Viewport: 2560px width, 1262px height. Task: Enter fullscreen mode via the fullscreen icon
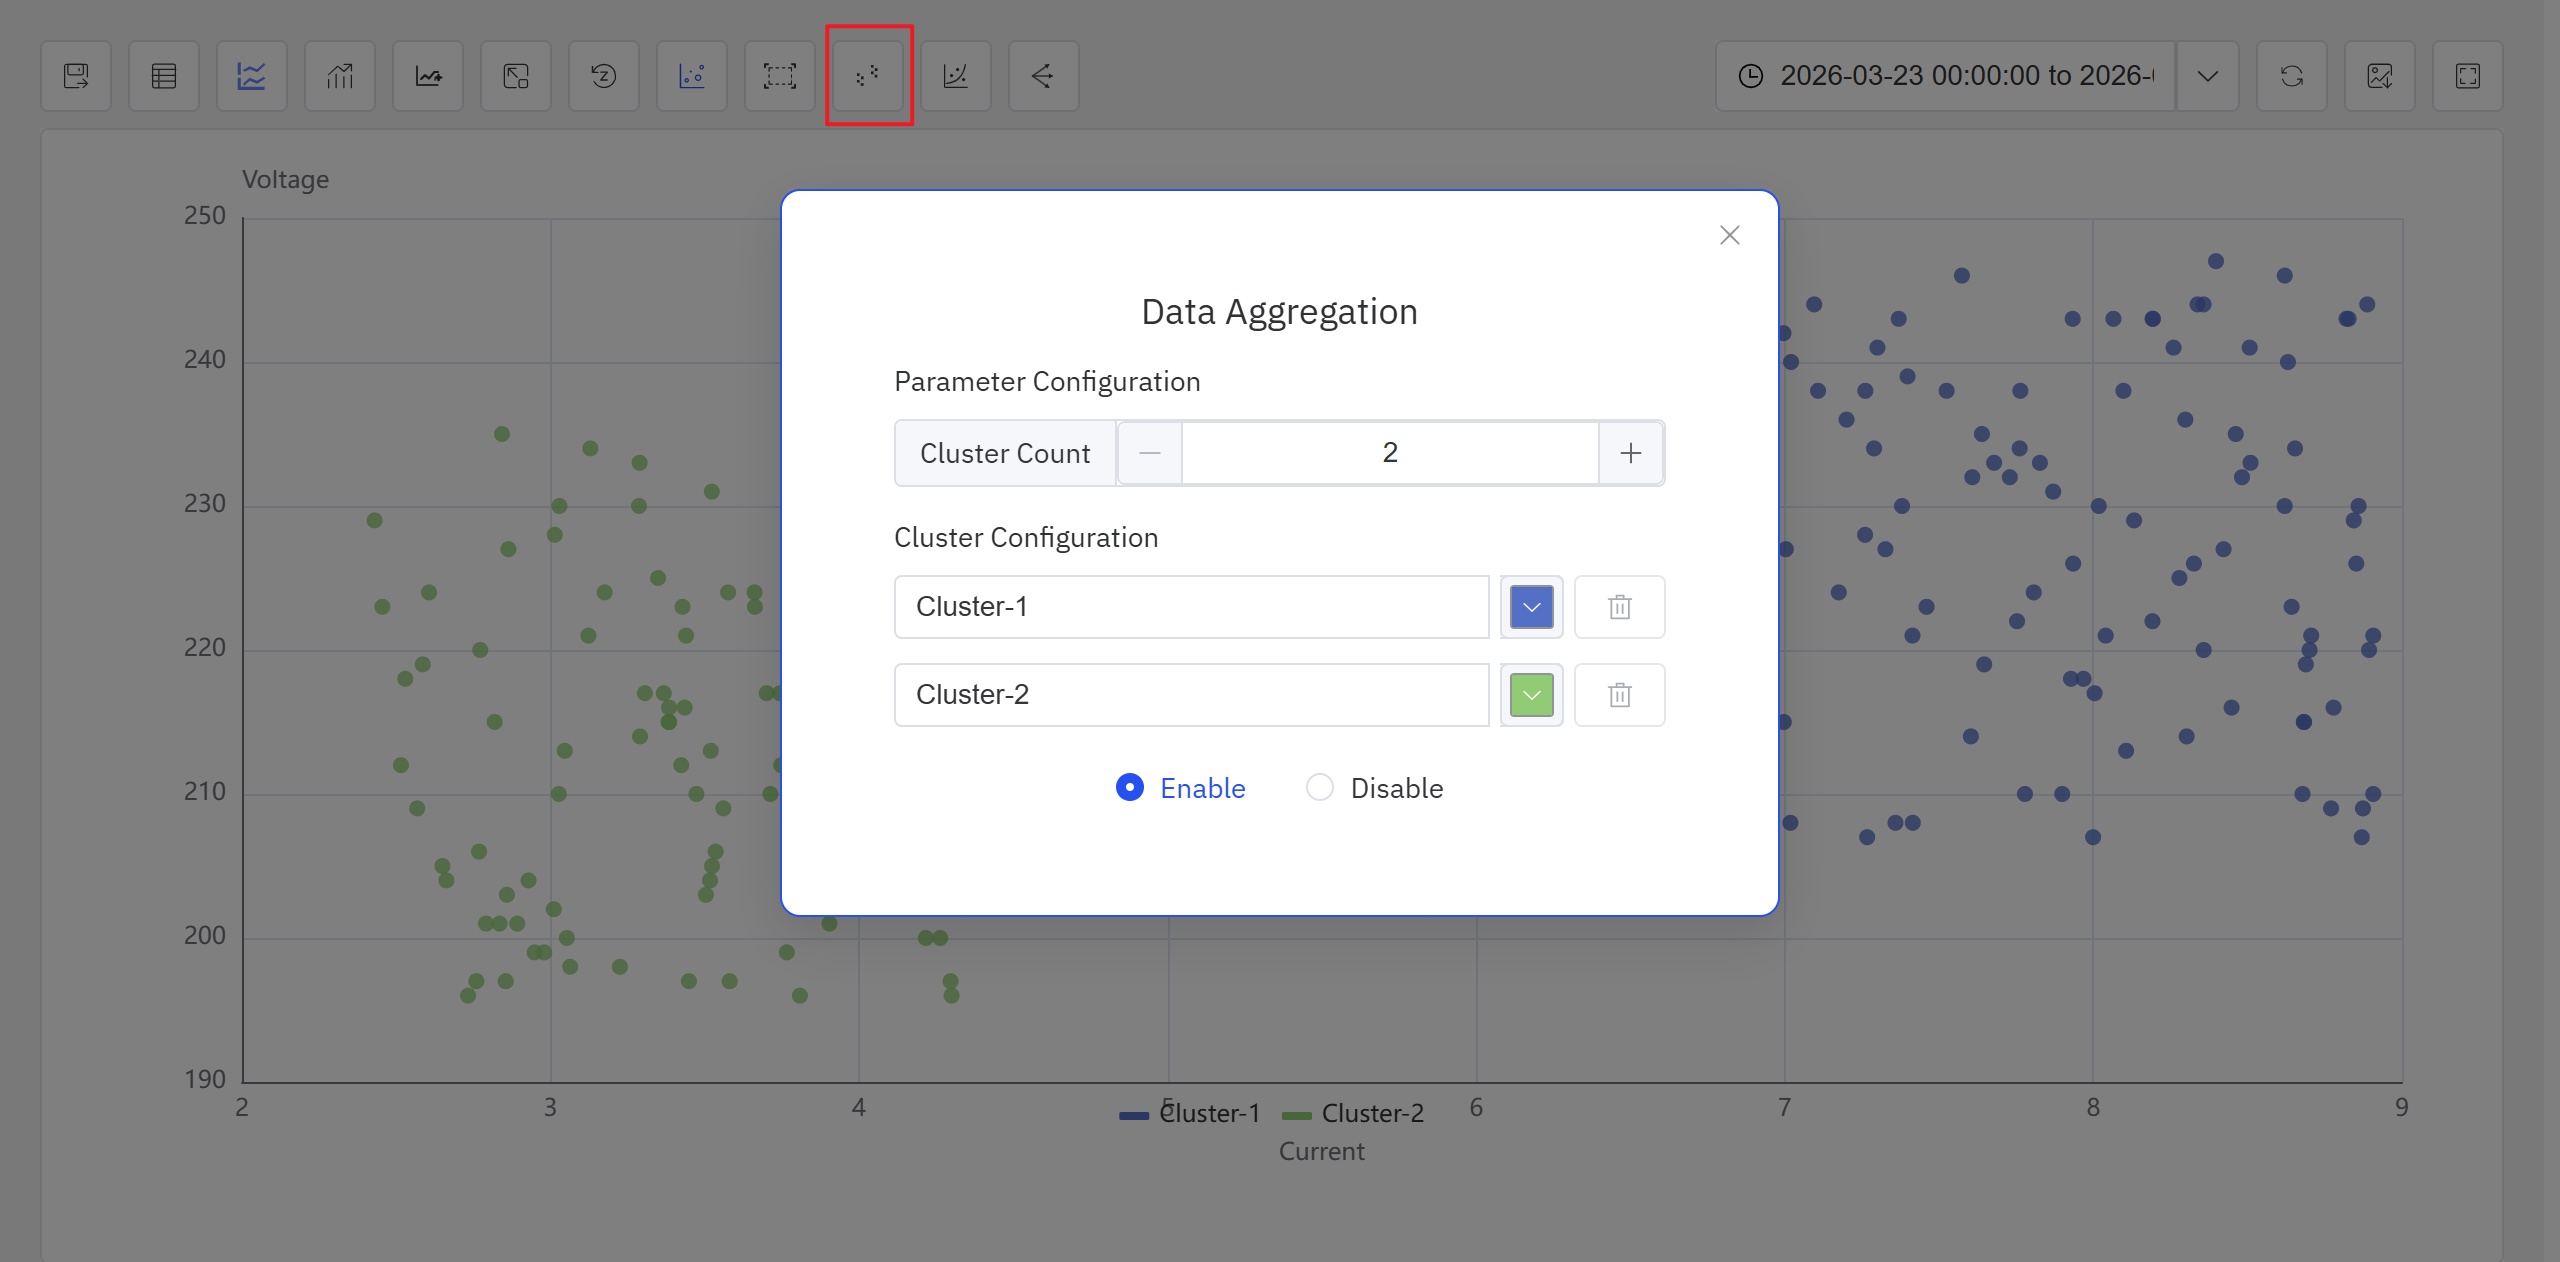click(x=2468, y=75)
